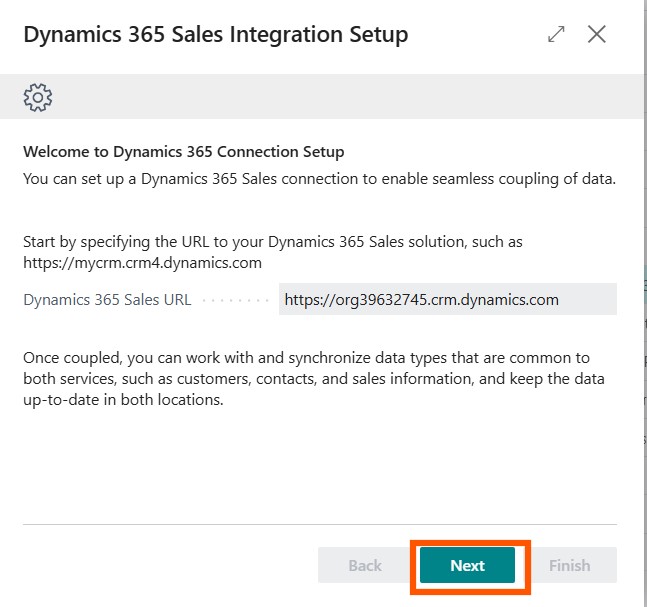Close the Integration Setup dialog
Image resolution: width=647 pixels, height=607 pixels.
597,34
